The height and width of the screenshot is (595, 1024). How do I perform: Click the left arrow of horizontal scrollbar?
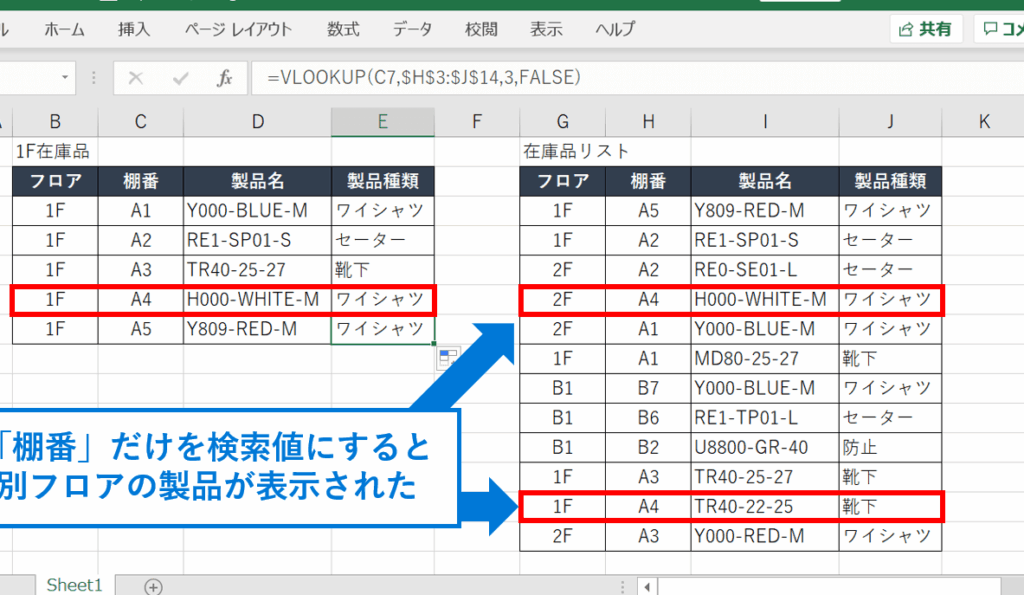(648, 586)
